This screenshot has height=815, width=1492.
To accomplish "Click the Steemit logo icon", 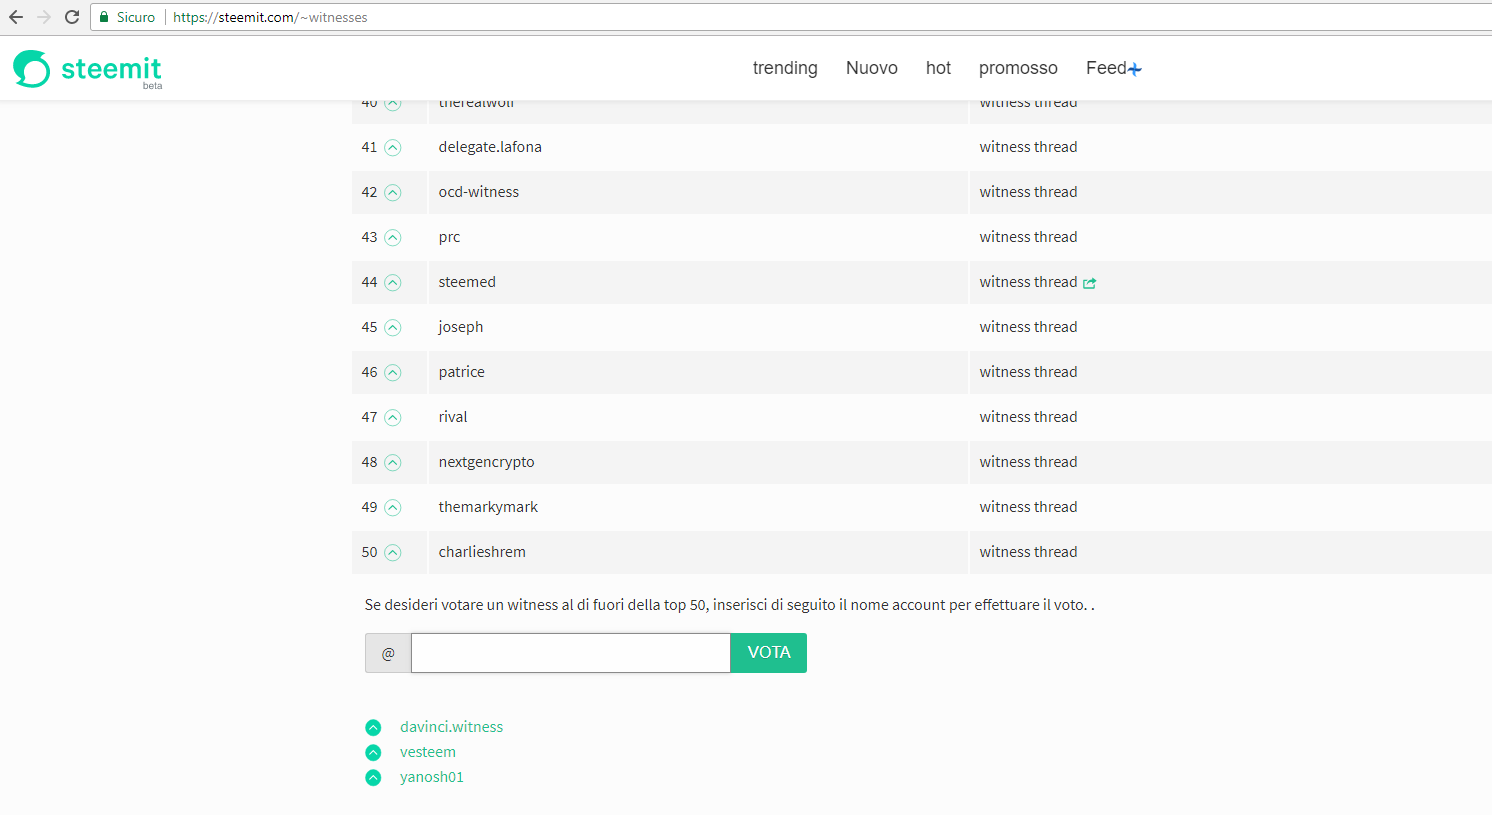I will tap(32, 68).
